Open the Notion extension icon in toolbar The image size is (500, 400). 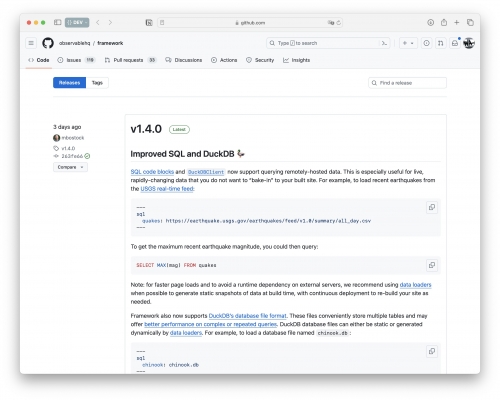[149, 23]
